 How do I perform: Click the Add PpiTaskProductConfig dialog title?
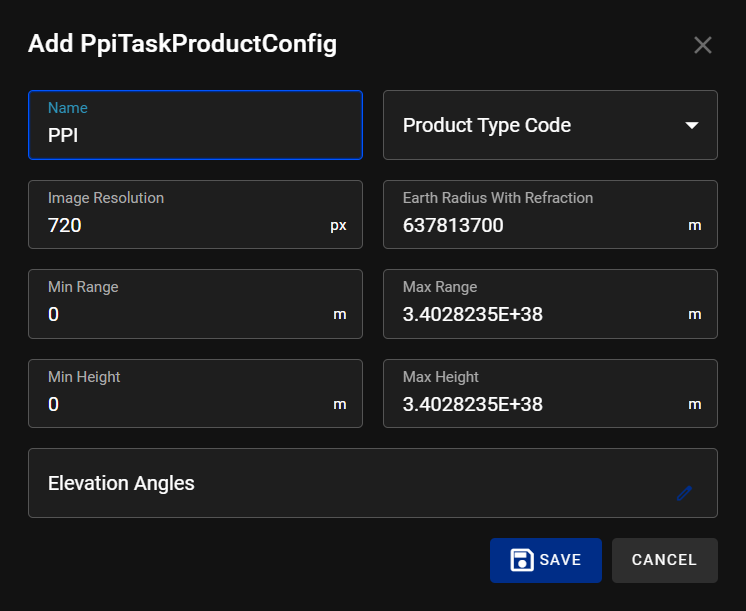point(182,44)
